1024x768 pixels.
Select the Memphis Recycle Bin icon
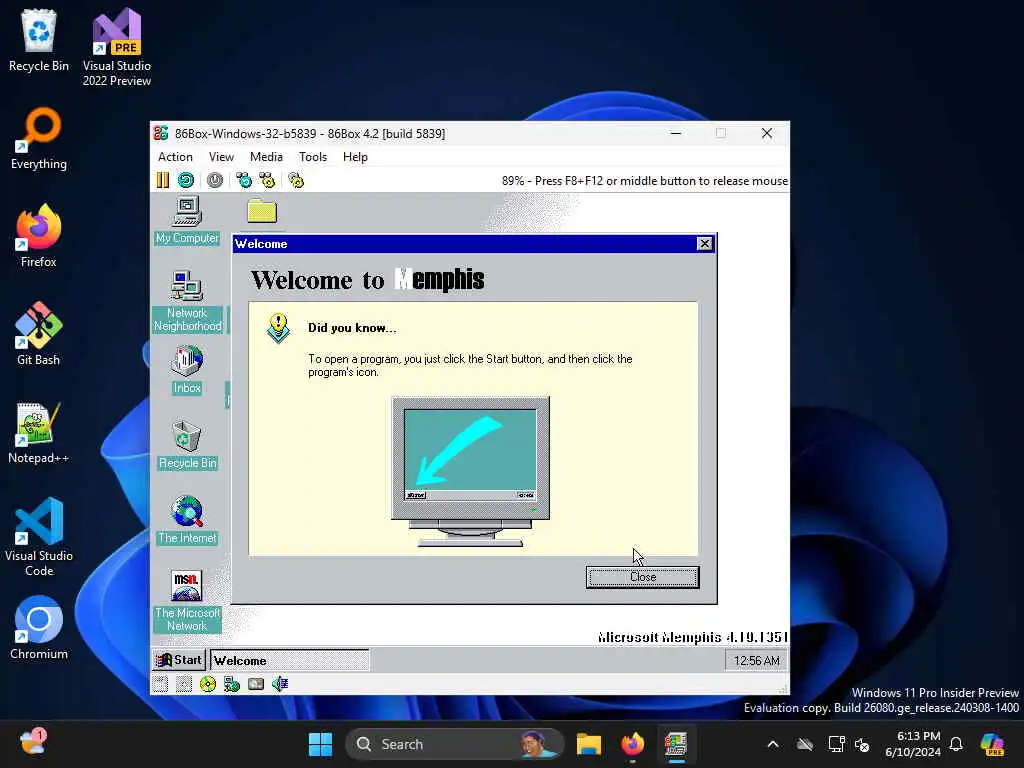coord(187,445)
